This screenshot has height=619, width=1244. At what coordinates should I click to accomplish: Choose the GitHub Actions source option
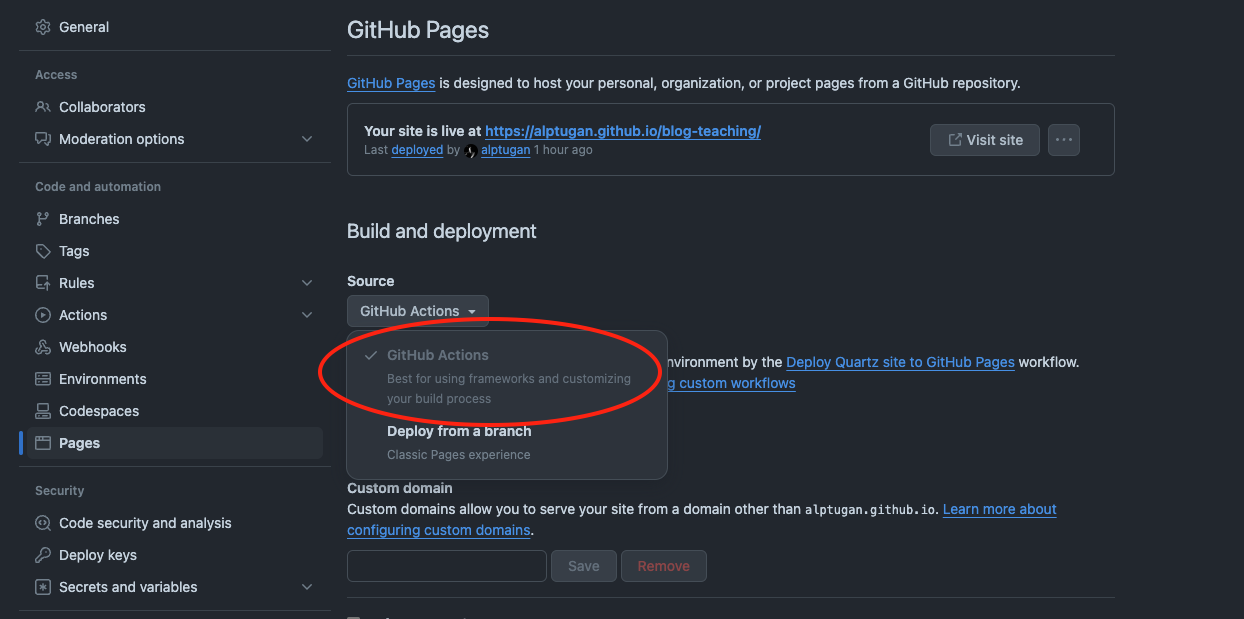click(507, 376)
